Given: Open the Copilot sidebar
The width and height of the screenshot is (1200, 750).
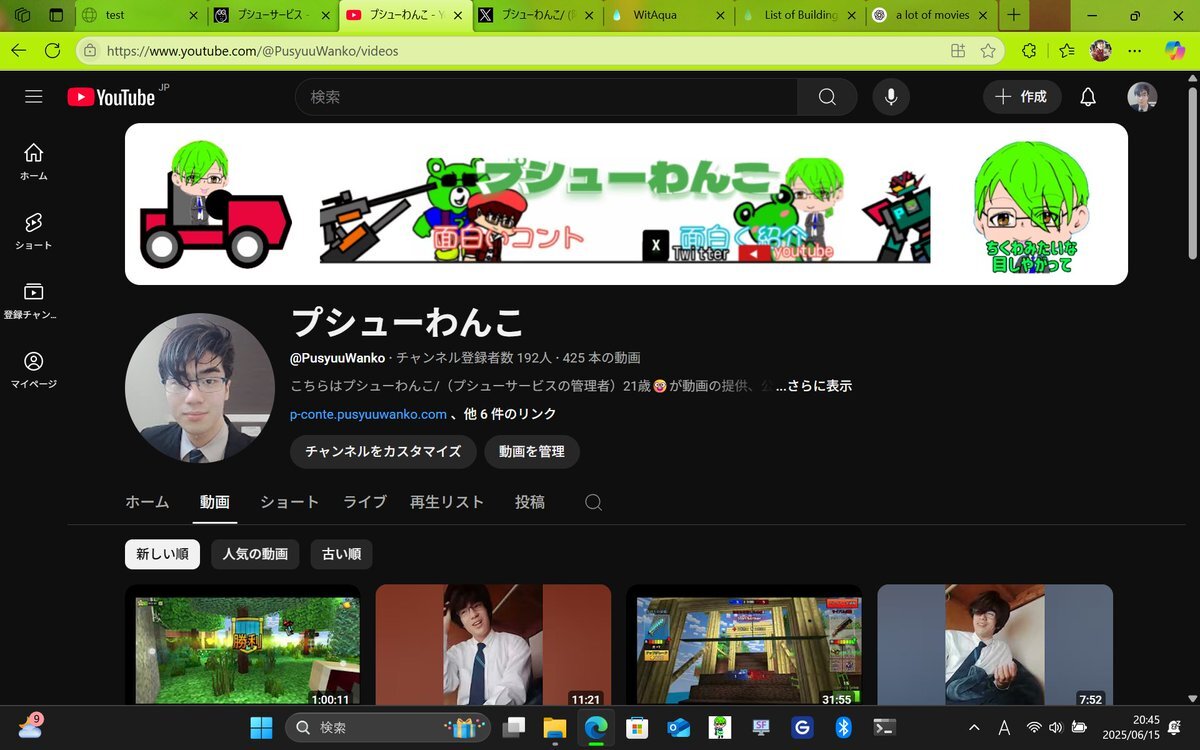Looking at the screenshot, I should (x=1175, y=50).
